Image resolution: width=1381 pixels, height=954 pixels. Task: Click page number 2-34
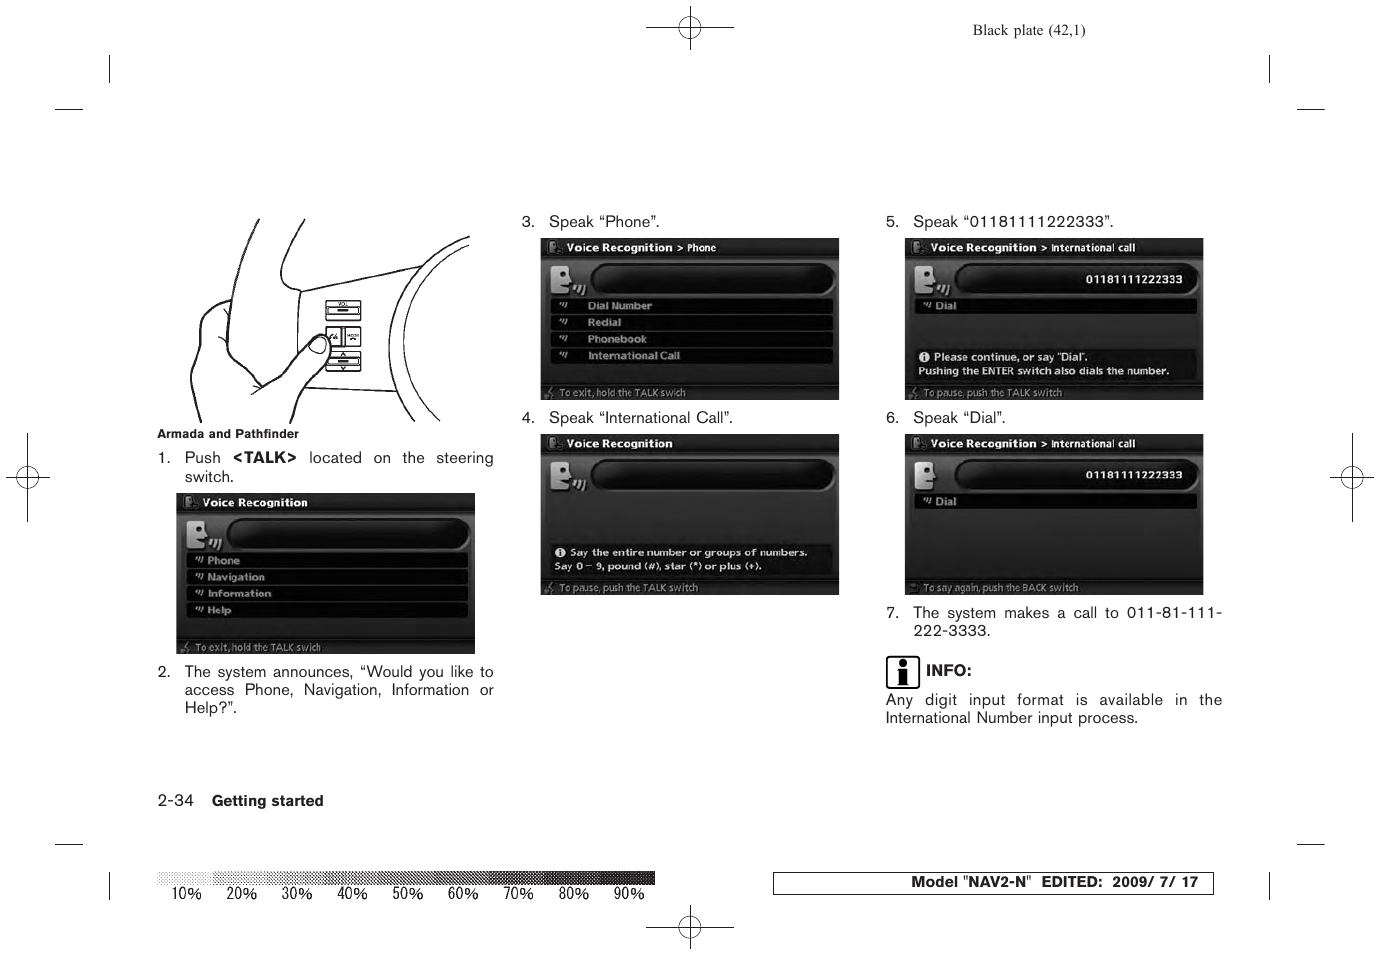tap(175, 800)
